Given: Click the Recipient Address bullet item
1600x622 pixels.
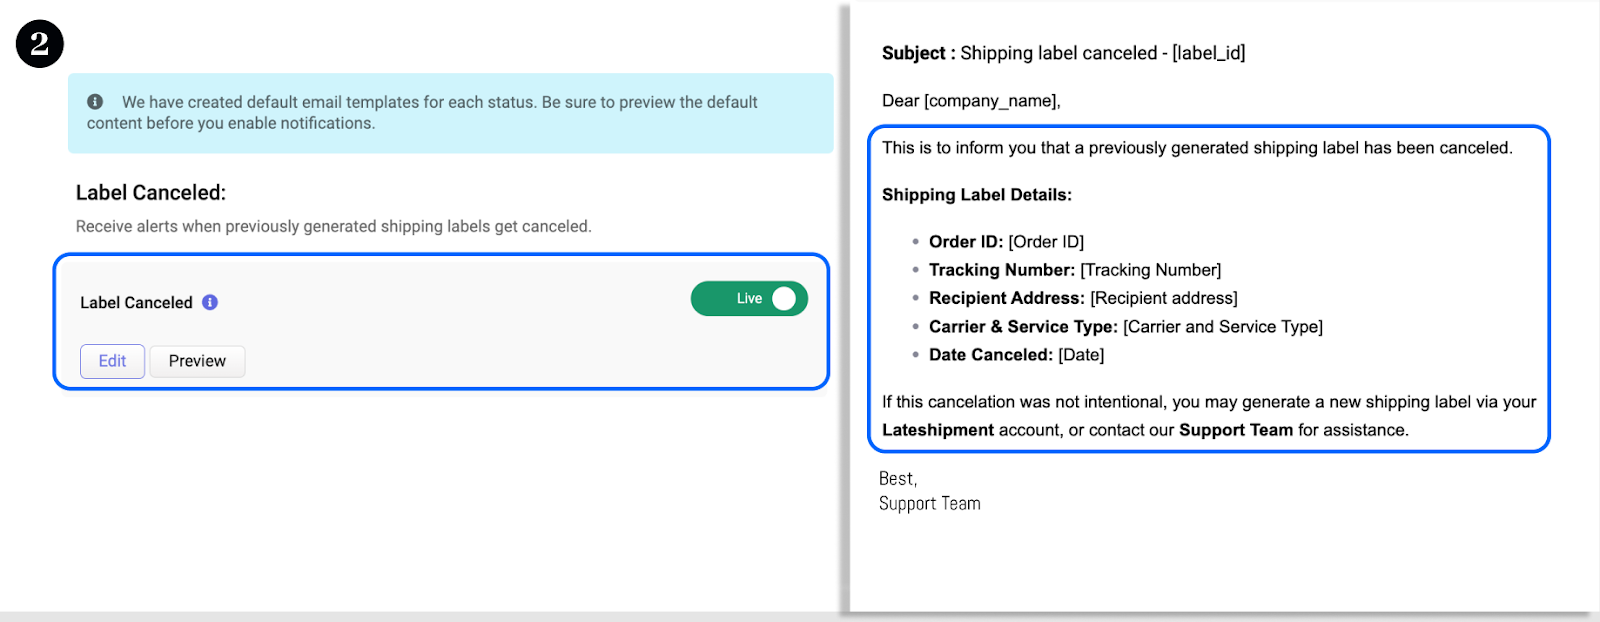Looking at the screenshot, I should 1083,298.
